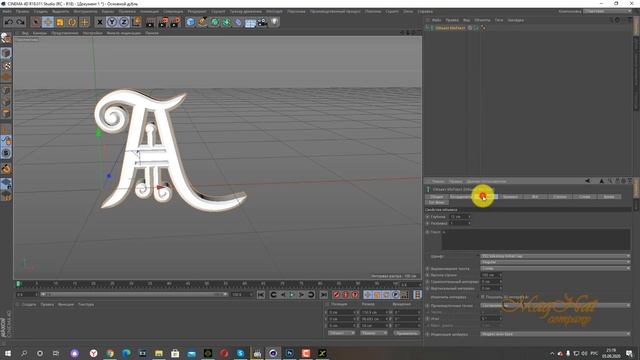Click the Применить button
This screenshot has height=360, width=640.
click(407, 333)
